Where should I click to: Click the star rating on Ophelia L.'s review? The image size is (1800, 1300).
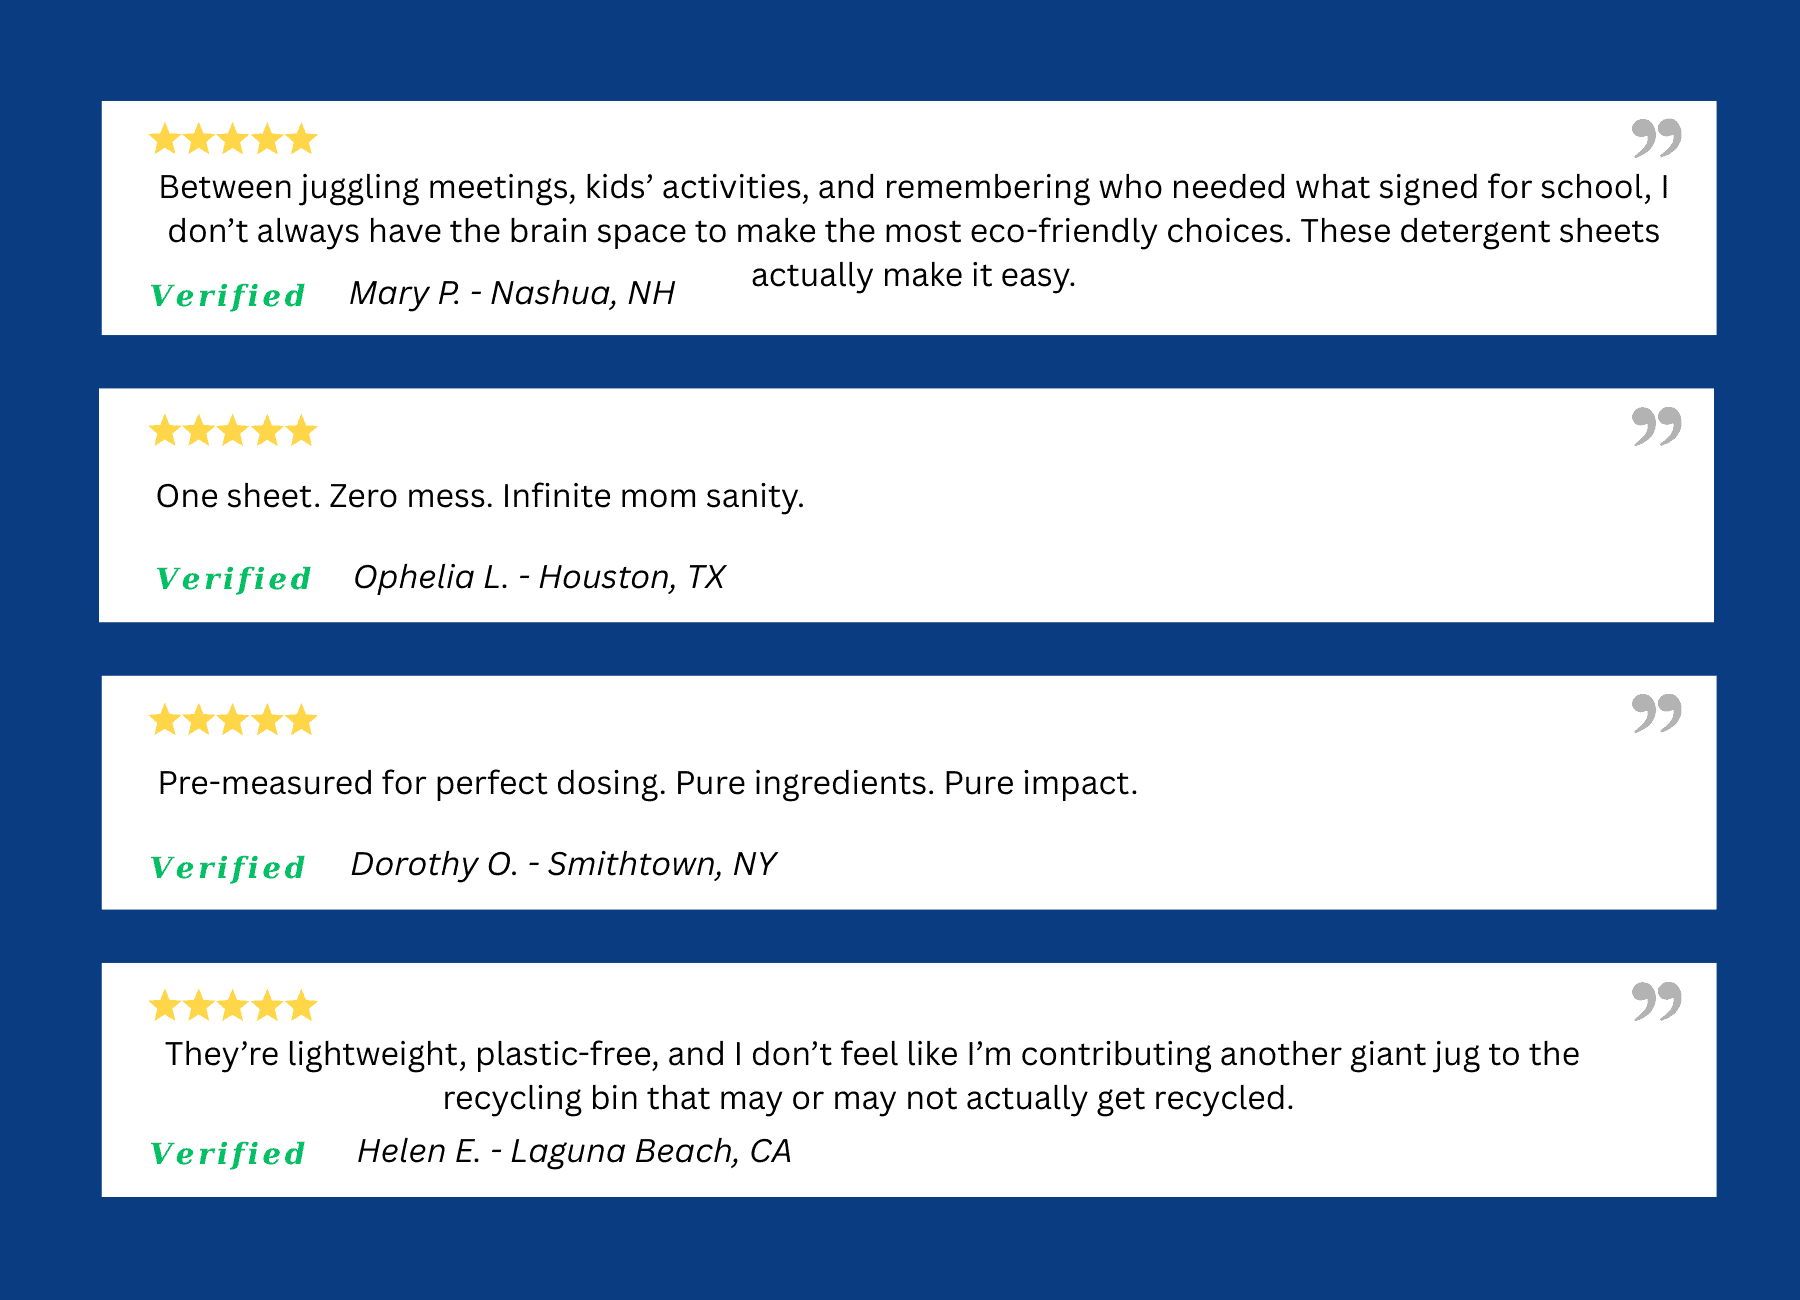[x=233, y=431]
